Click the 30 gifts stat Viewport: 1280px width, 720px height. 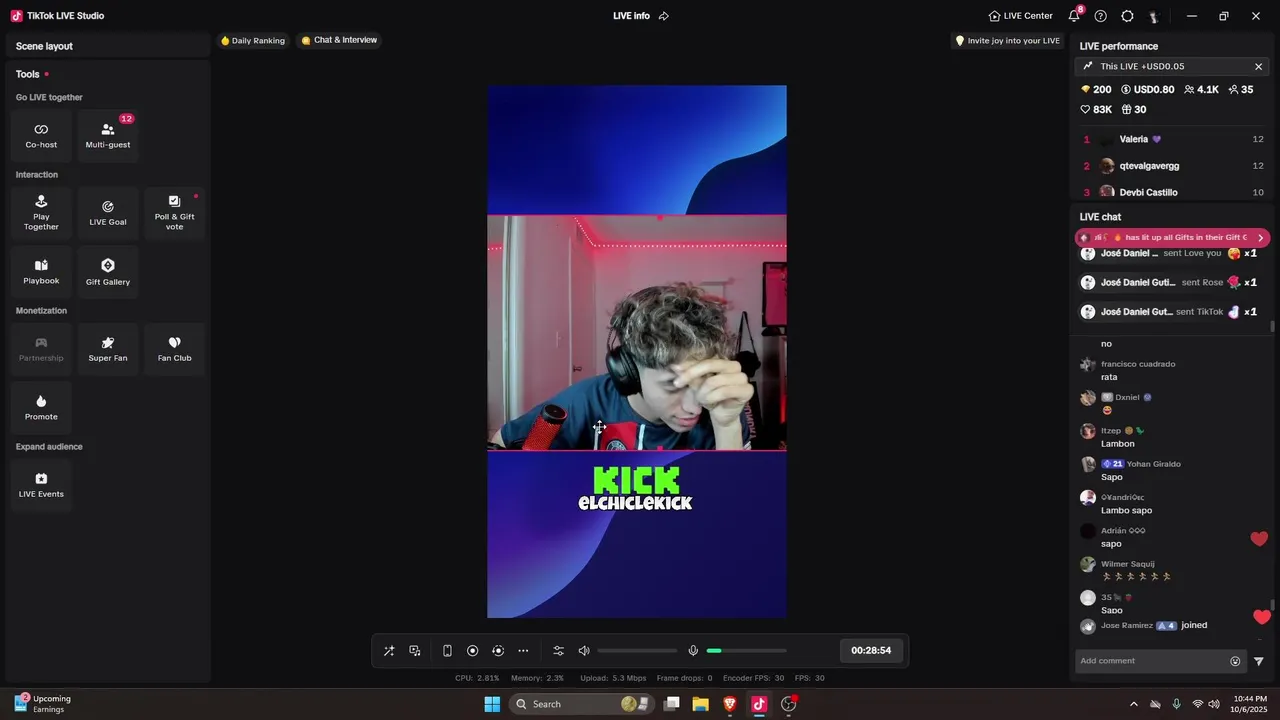[1134, 109]
